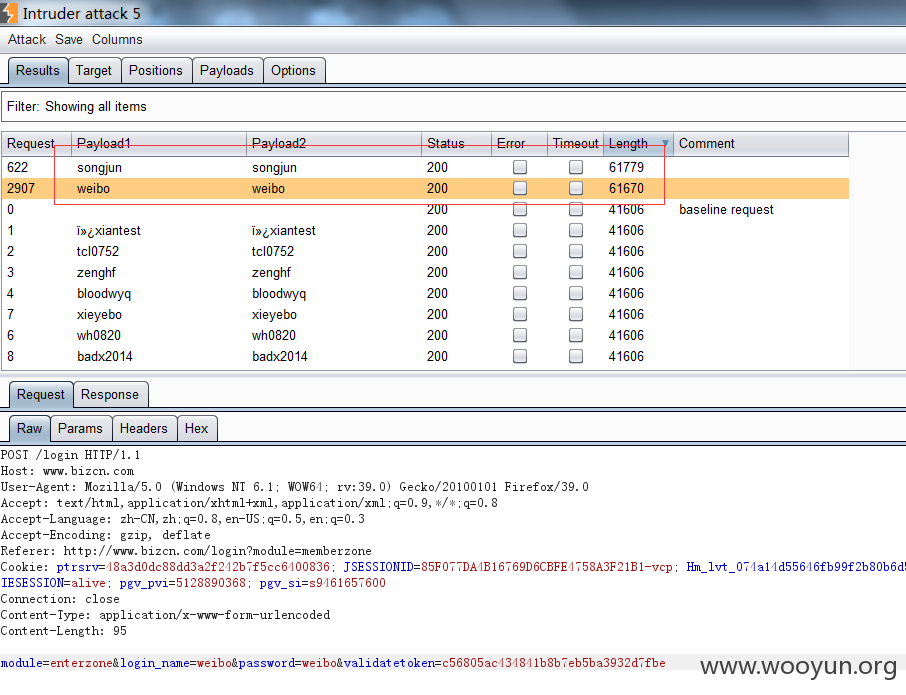The width and height of the screenshot is (906, 695).
Task: Switch to the Target tab
Action: click(x=94, y=70)
